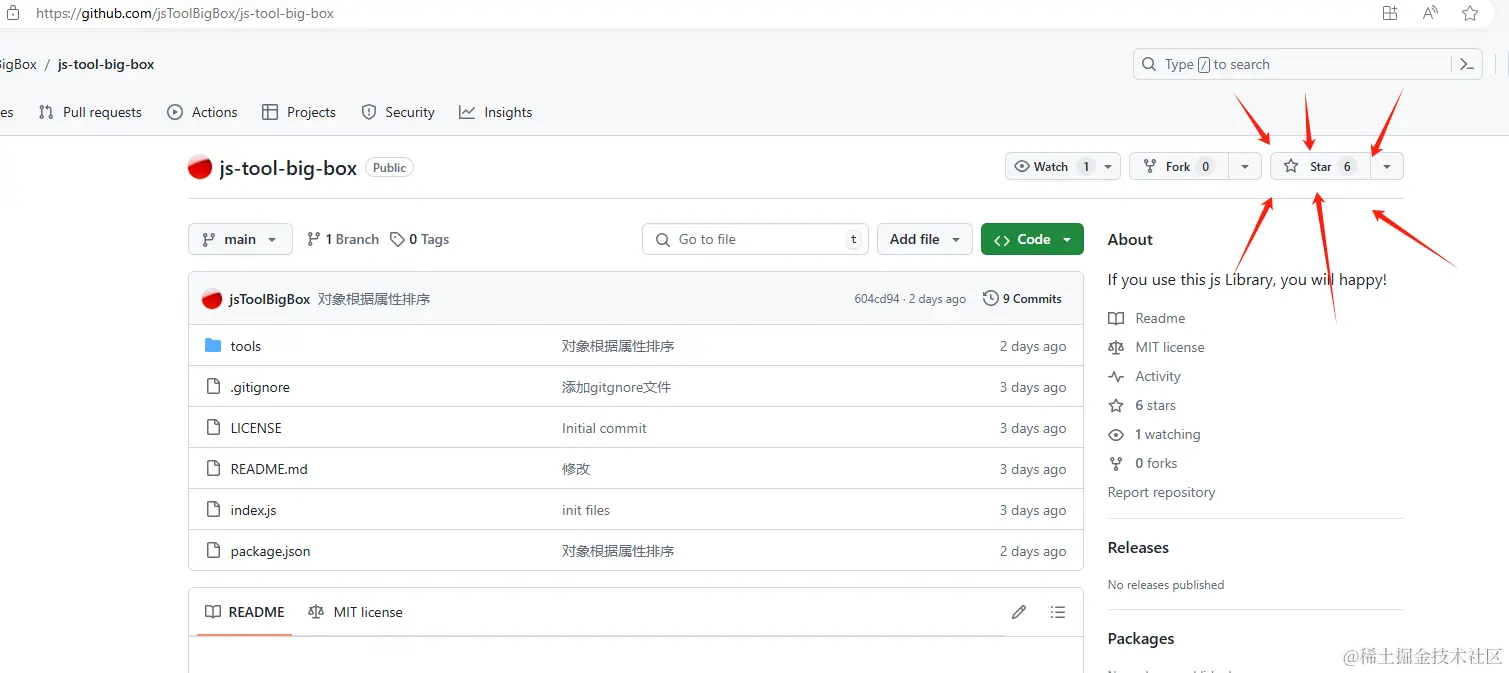
Task: Star the js-tool-big-box repository
Action: coord(1319,166)
